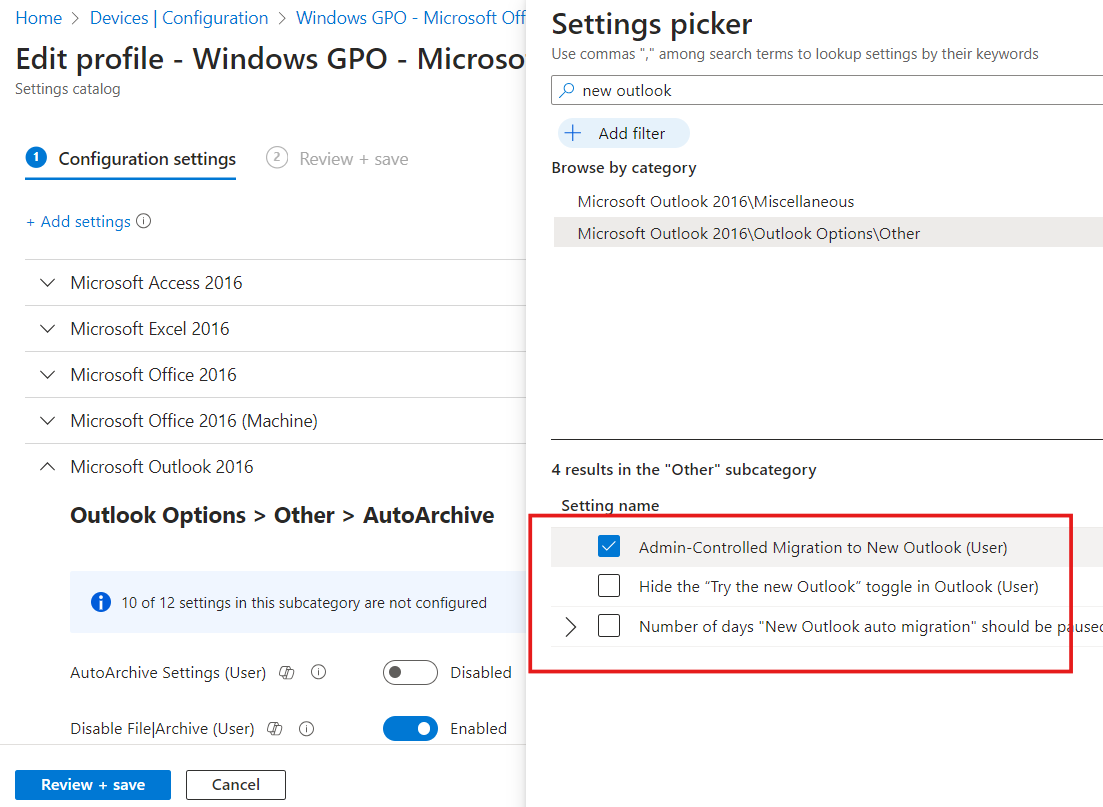Screen dimensions: 1103x807
Task: Uncheck Admin-Controlled Migration to New Outlook checkbox
Action: click(609, 547)
